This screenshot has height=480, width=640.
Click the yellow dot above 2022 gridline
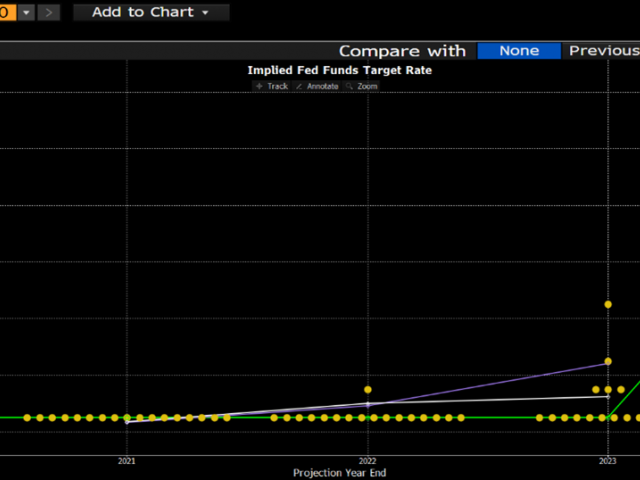[368, 389]
